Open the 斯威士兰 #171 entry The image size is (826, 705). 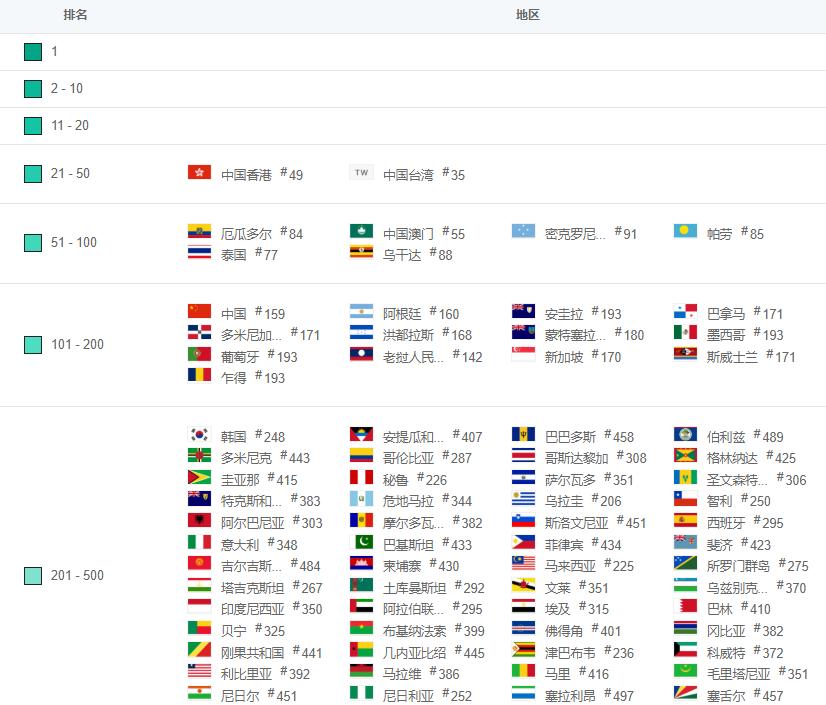(x=735, y=355)
